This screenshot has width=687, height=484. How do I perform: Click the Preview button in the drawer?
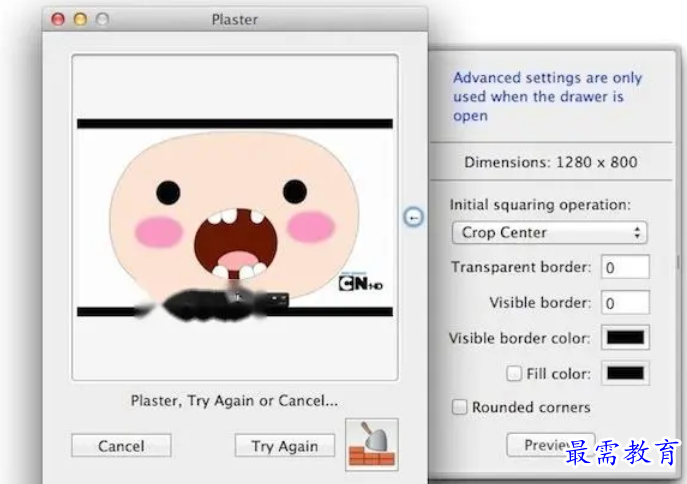click(x=550, y=445)
